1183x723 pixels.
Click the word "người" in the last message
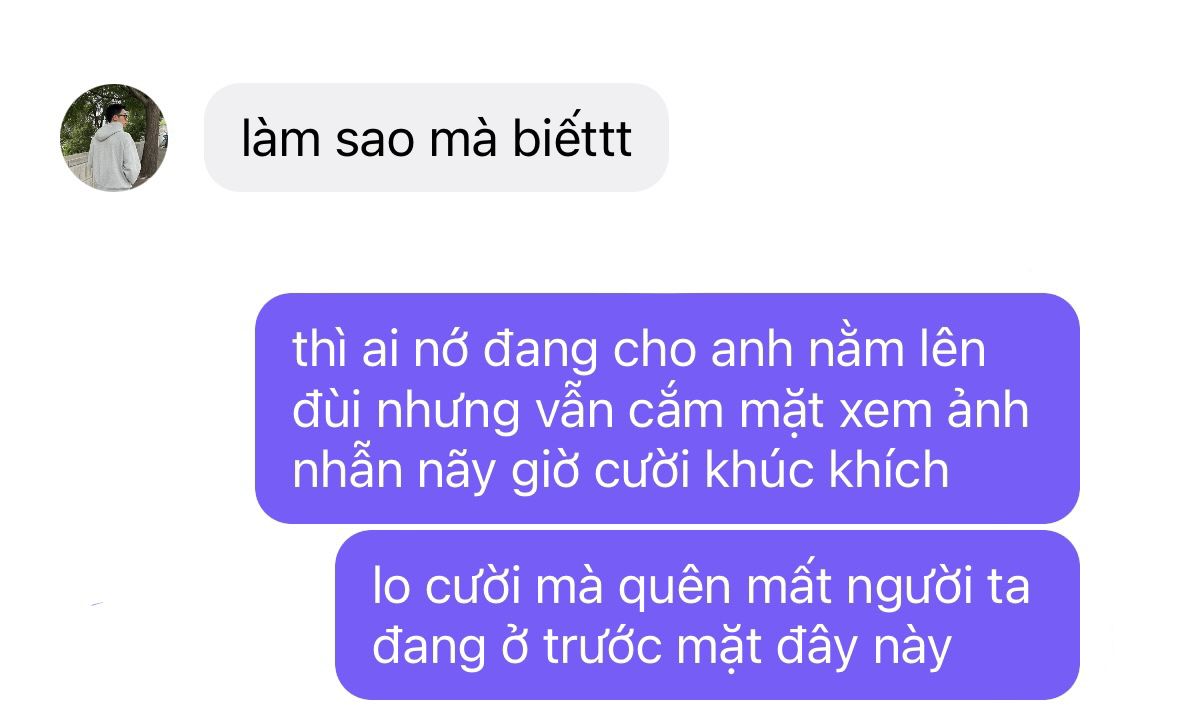tap(910, 589)
